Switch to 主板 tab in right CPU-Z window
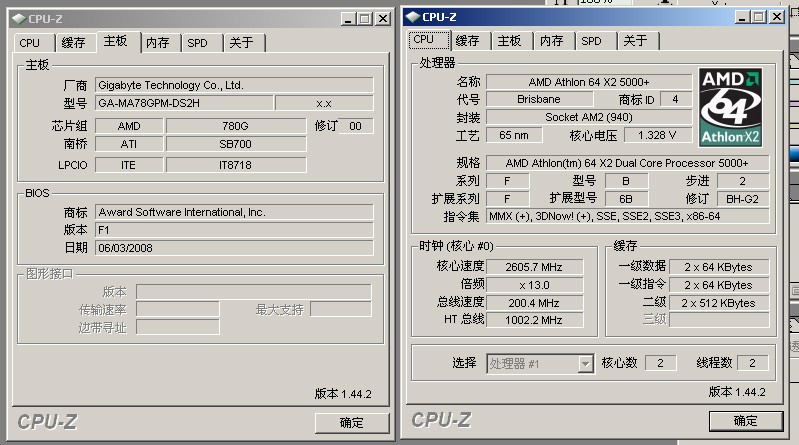 pos(510,41)
